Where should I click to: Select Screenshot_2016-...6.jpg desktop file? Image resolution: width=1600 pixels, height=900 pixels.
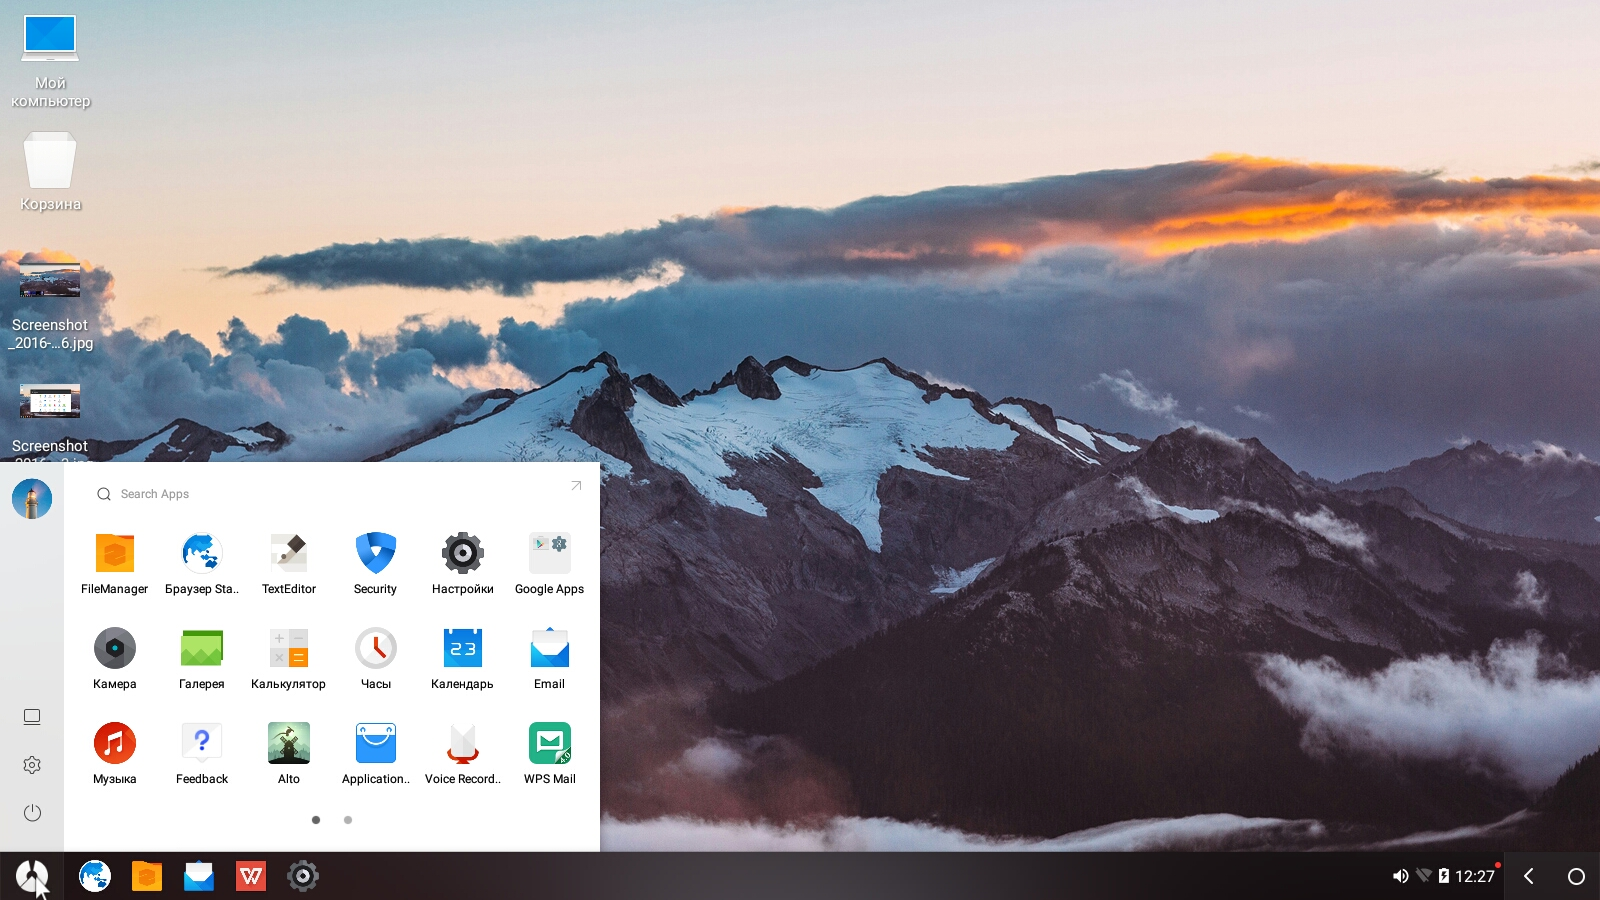[x=50, y=307]
